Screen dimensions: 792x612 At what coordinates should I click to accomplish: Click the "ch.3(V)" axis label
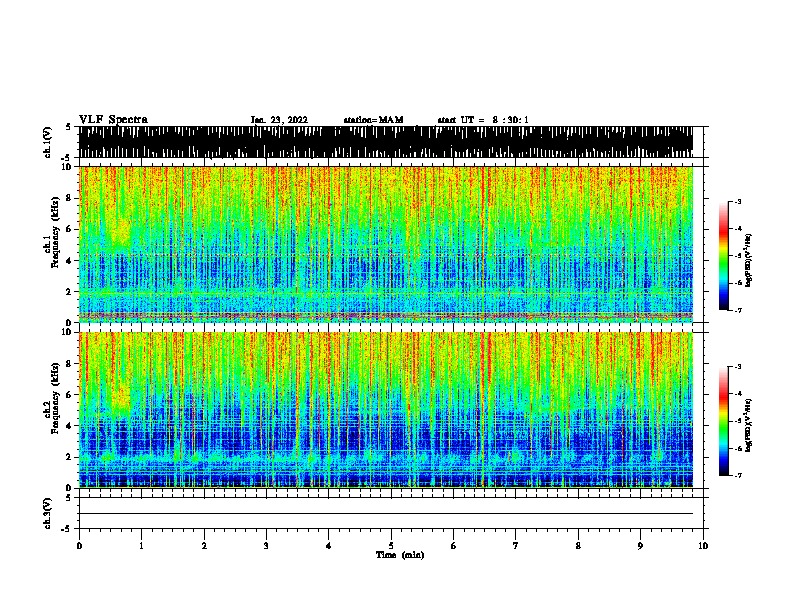(x=47, y=513)
